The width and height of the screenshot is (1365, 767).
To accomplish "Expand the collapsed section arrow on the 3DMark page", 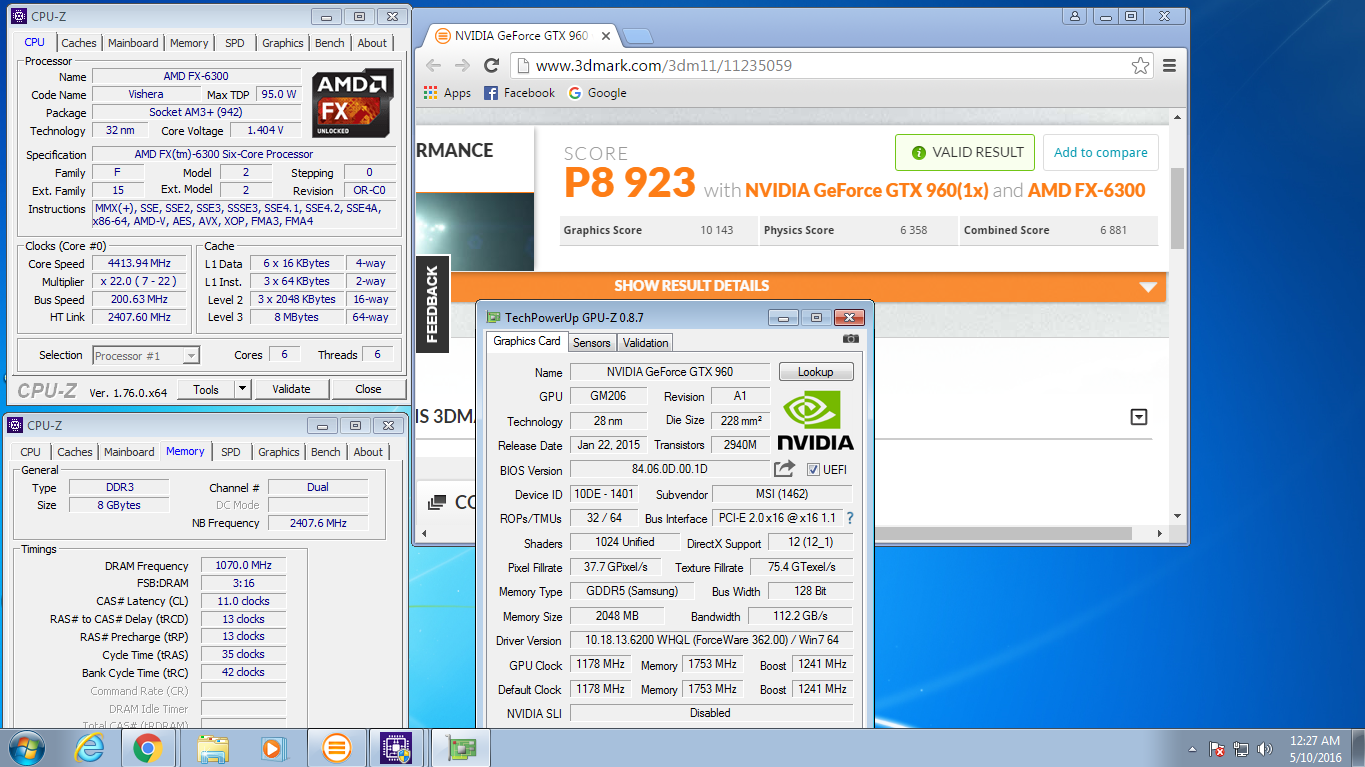I will coord(1138,417).
